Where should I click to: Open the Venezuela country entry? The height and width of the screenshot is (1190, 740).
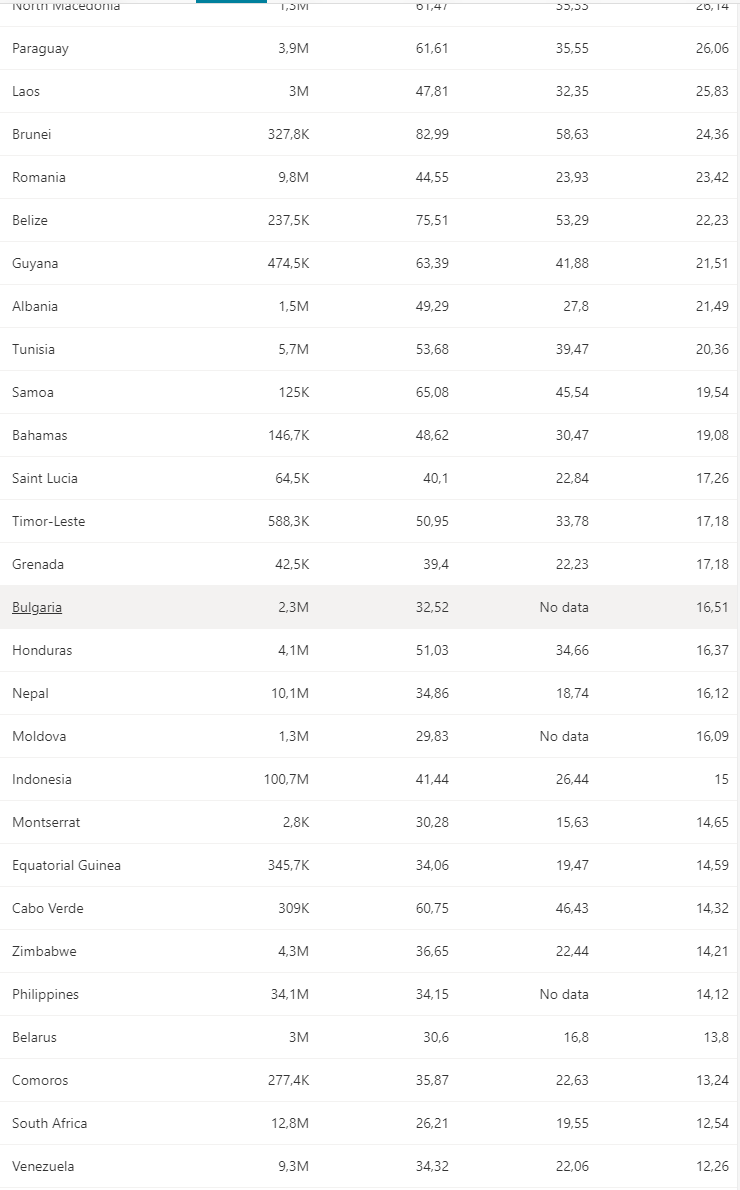coord(43,1166)
